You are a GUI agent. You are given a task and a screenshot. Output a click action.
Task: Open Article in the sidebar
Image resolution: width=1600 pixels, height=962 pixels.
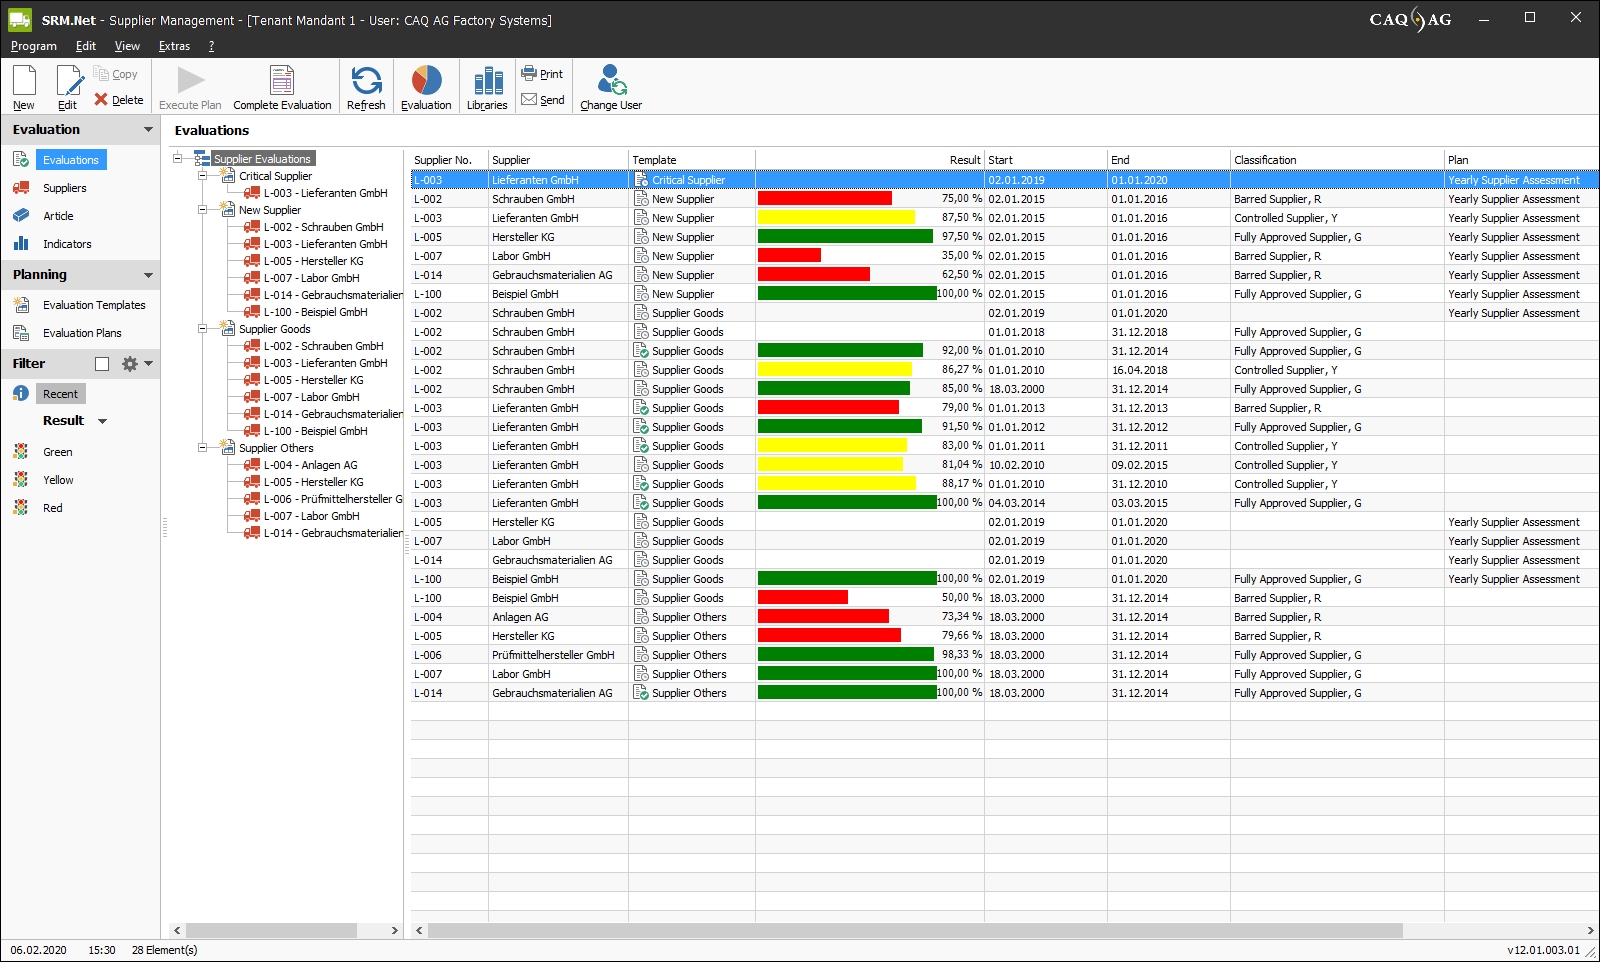pos(58,216)
